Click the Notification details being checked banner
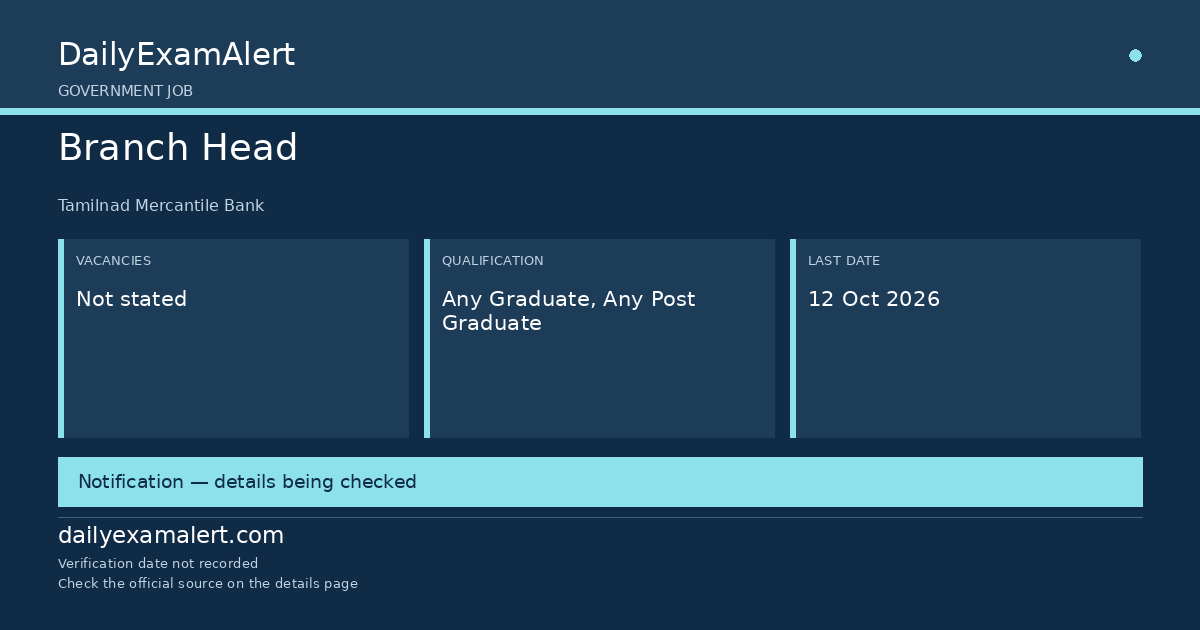 [x=600, y=482]
